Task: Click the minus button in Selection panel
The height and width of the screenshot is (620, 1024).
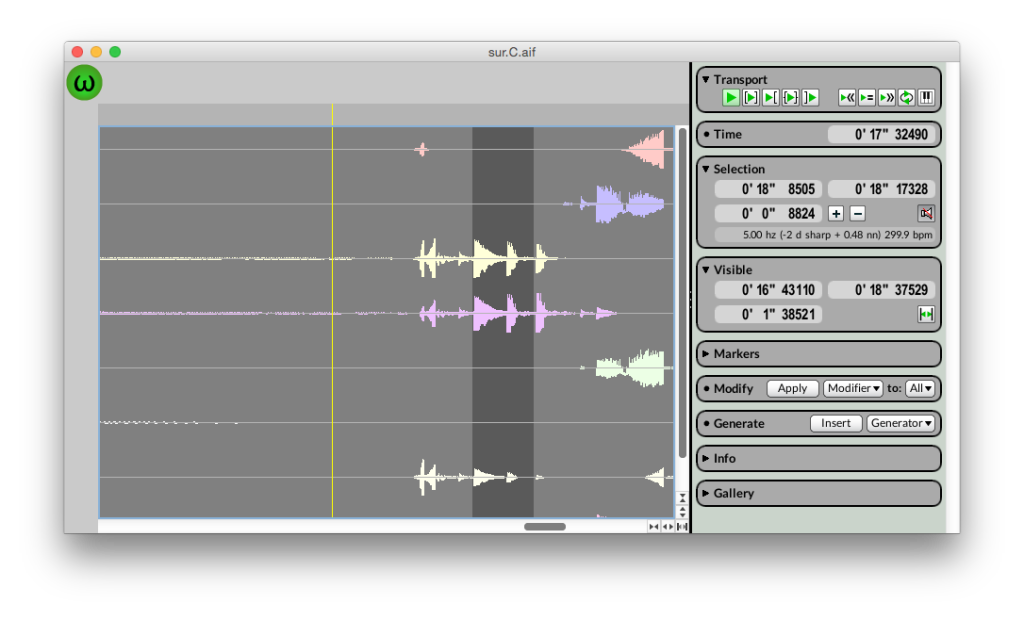Action: [x=857, y=213]
